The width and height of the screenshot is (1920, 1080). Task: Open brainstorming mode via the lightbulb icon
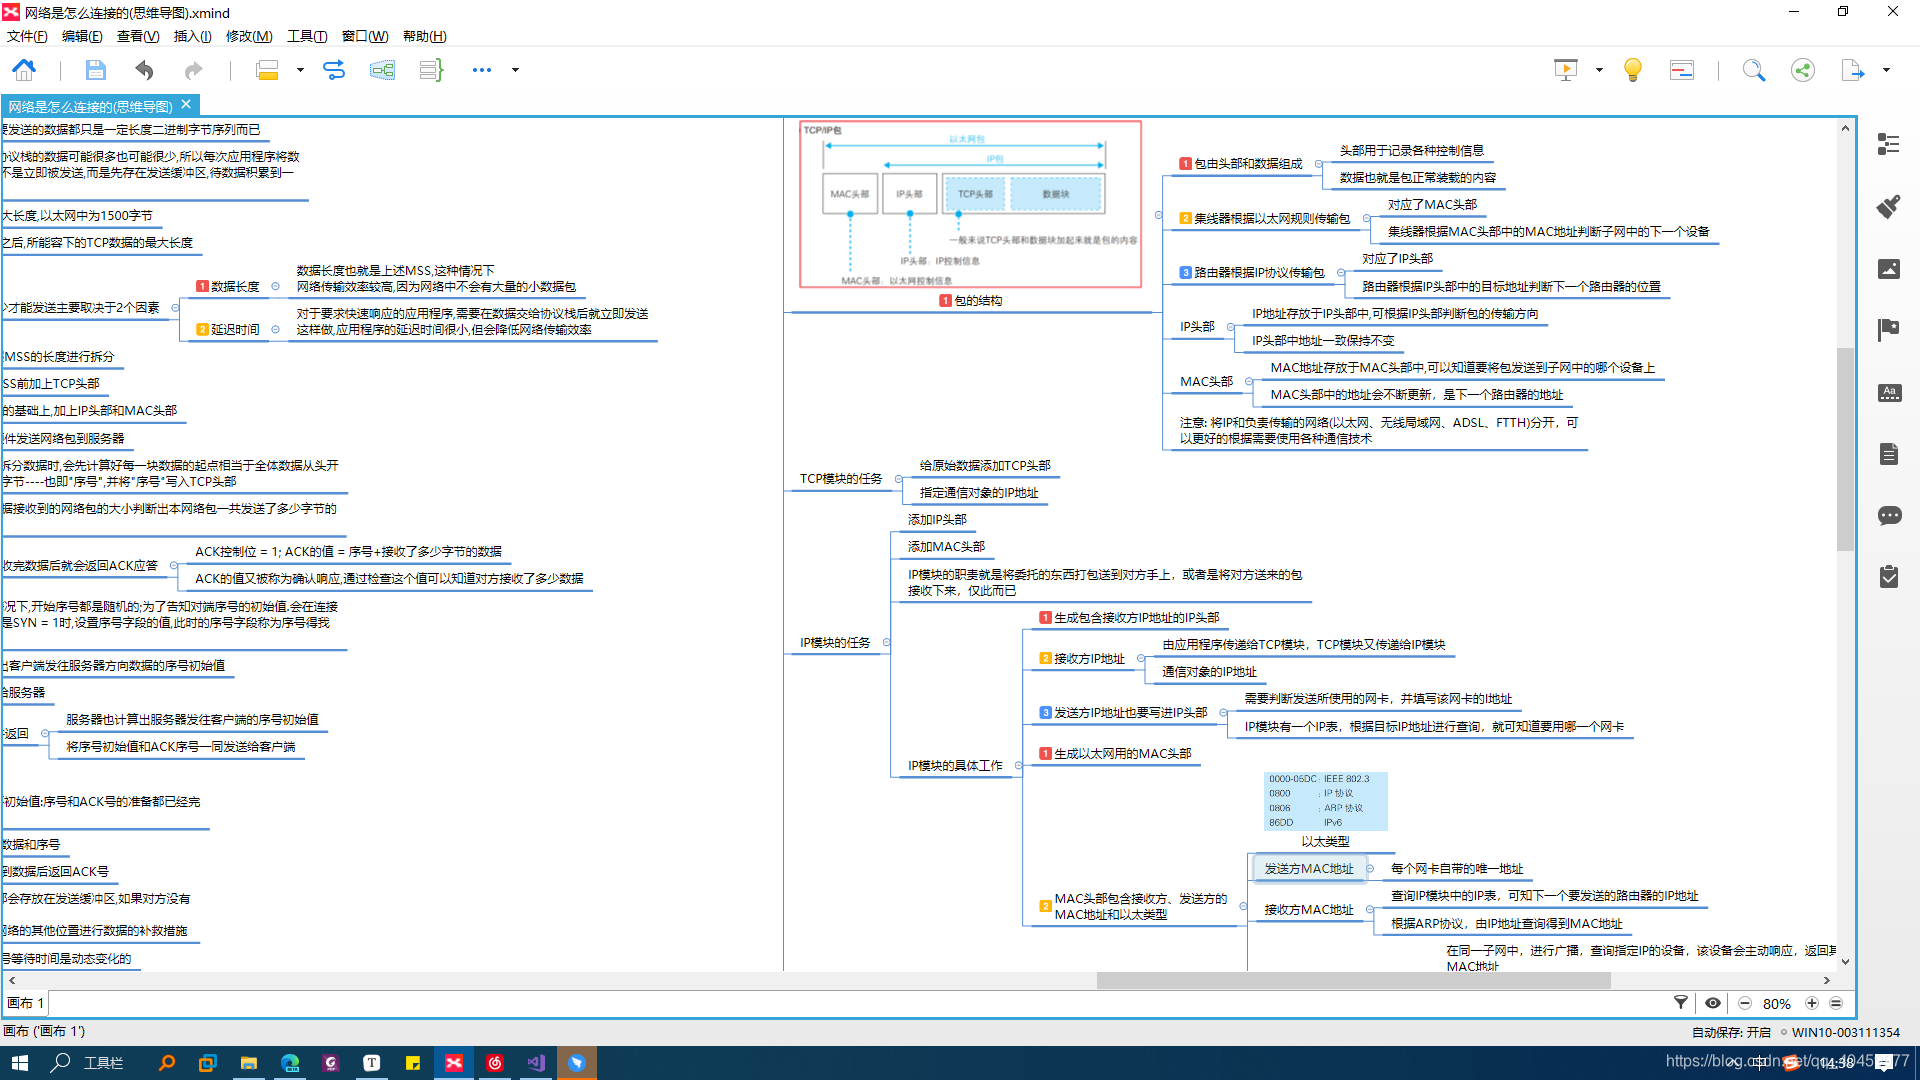pos(1632,70)
